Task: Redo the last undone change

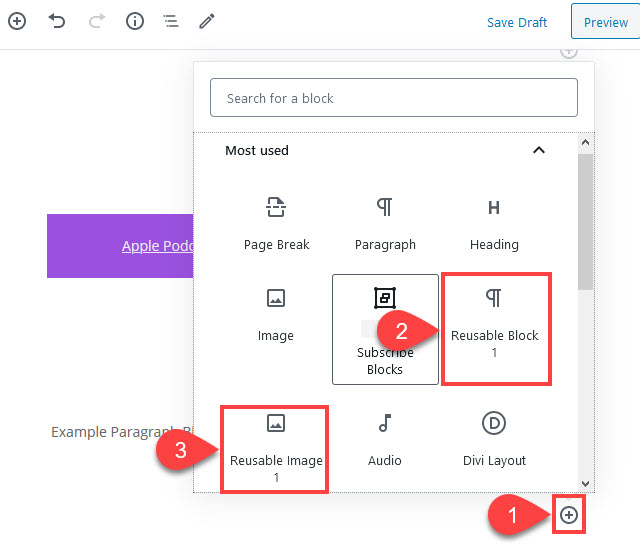Action: click(97, 21)
